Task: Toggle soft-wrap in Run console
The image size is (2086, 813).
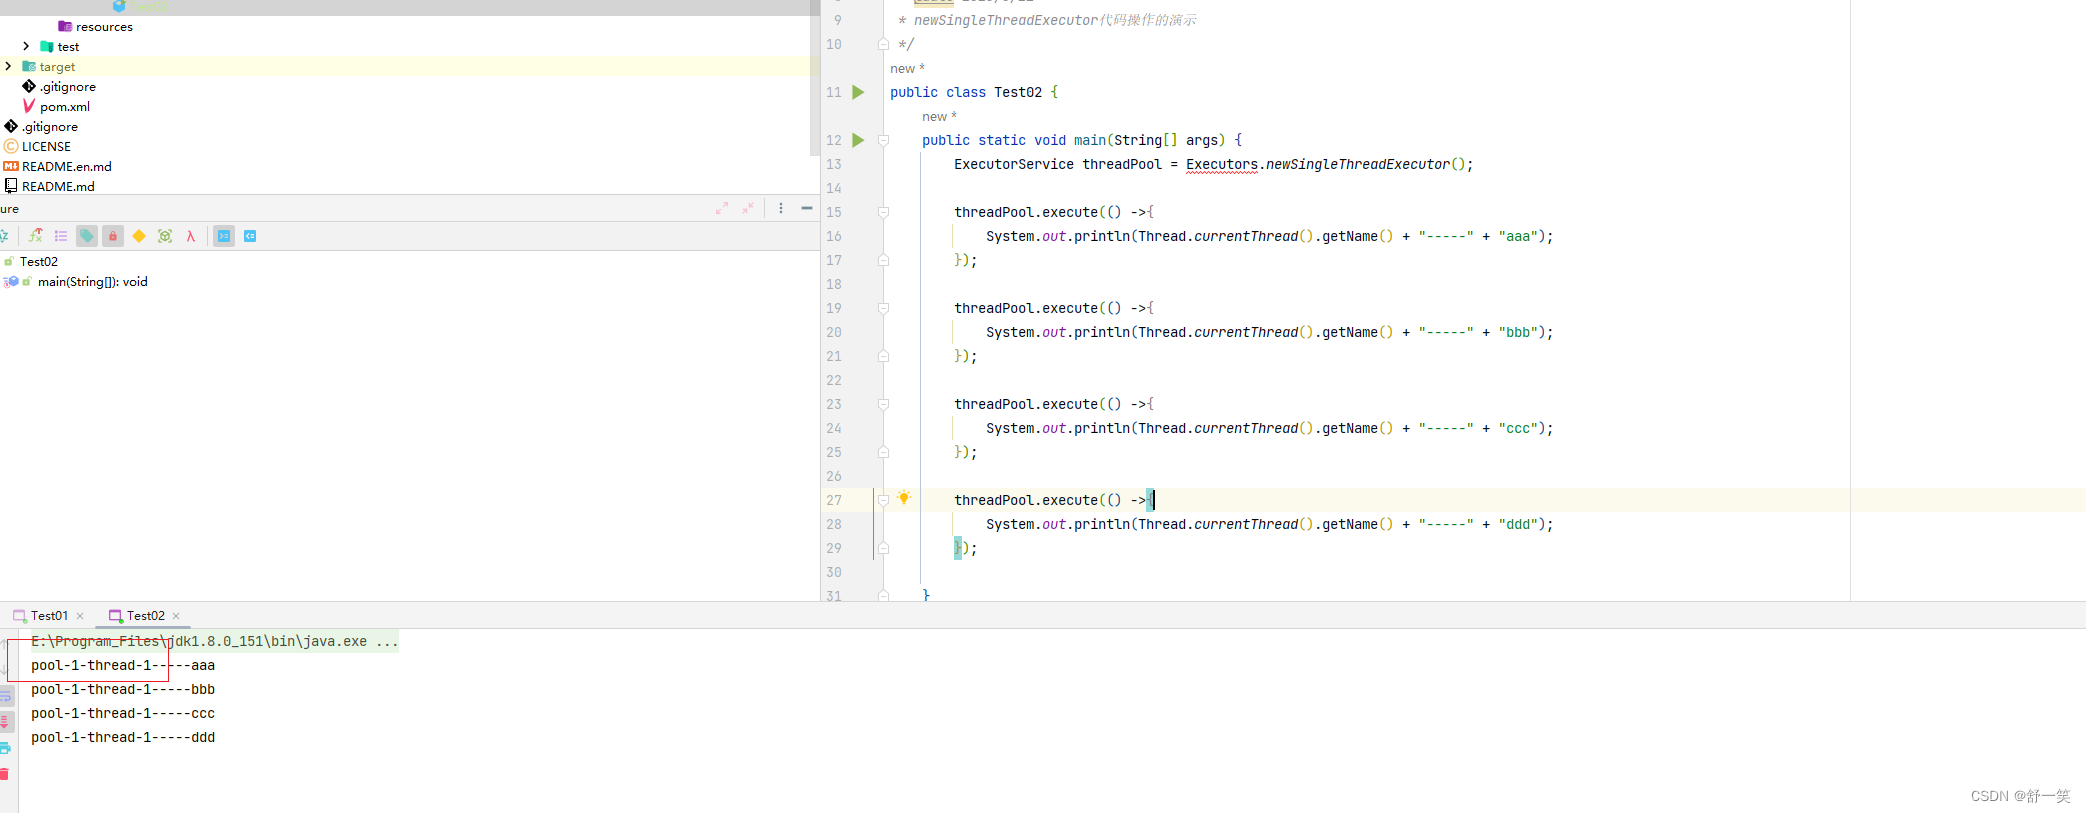Action: tap(5, 696)
